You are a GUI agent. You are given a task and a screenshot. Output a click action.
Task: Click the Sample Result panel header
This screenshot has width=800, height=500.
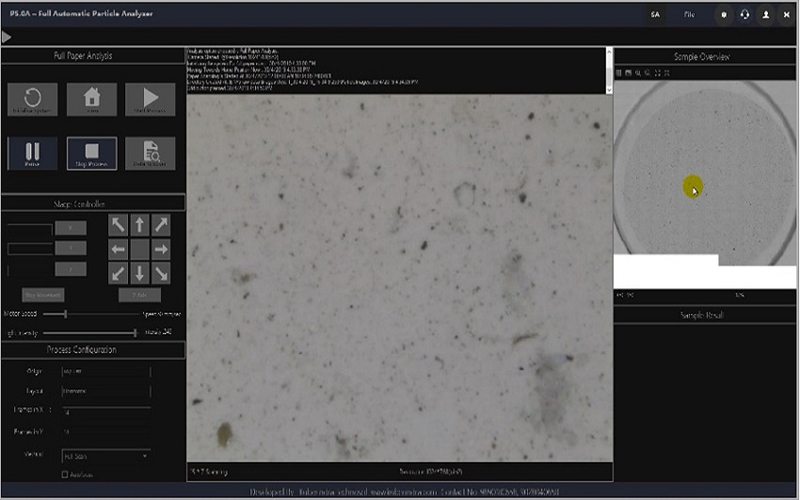coord(704,315)
